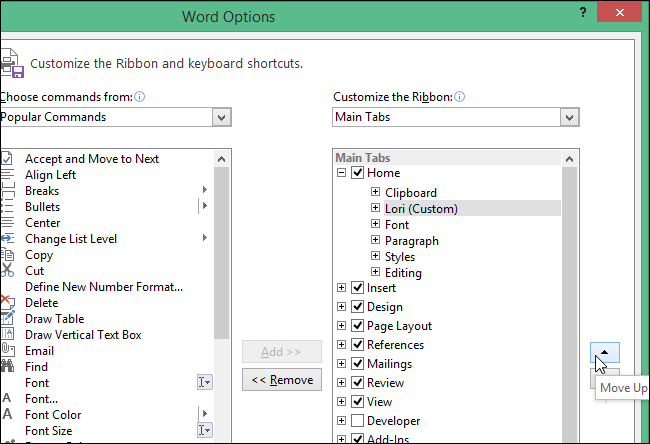Select the Page Layout tab entry
This screenshot has height=444, width=650.
399,326
